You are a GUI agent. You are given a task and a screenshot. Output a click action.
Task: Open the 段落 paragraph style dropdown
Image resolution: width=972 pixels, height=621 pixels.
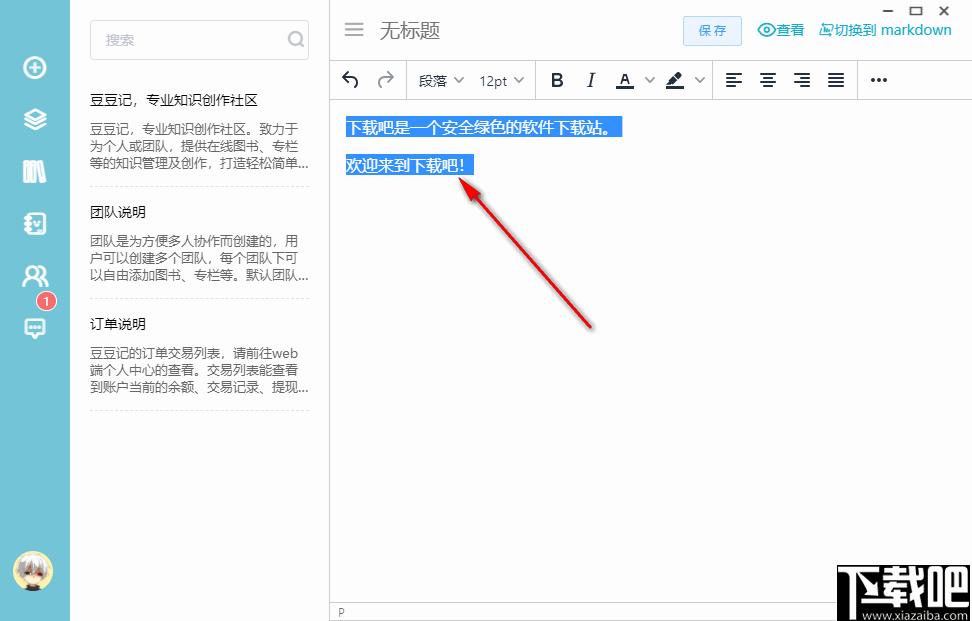[x=441, y=81]
